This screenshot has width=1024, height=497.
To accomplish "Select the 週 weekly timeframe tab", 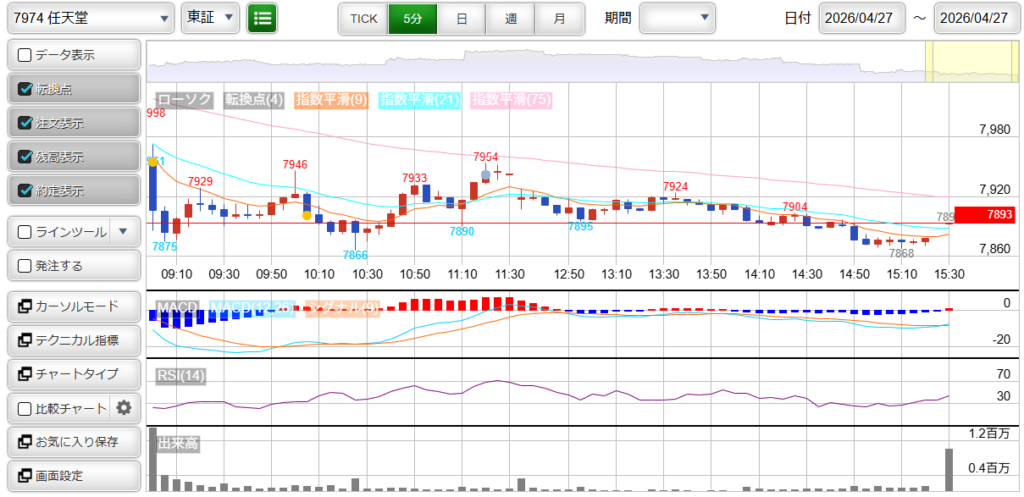I will [x=511, y=18].
